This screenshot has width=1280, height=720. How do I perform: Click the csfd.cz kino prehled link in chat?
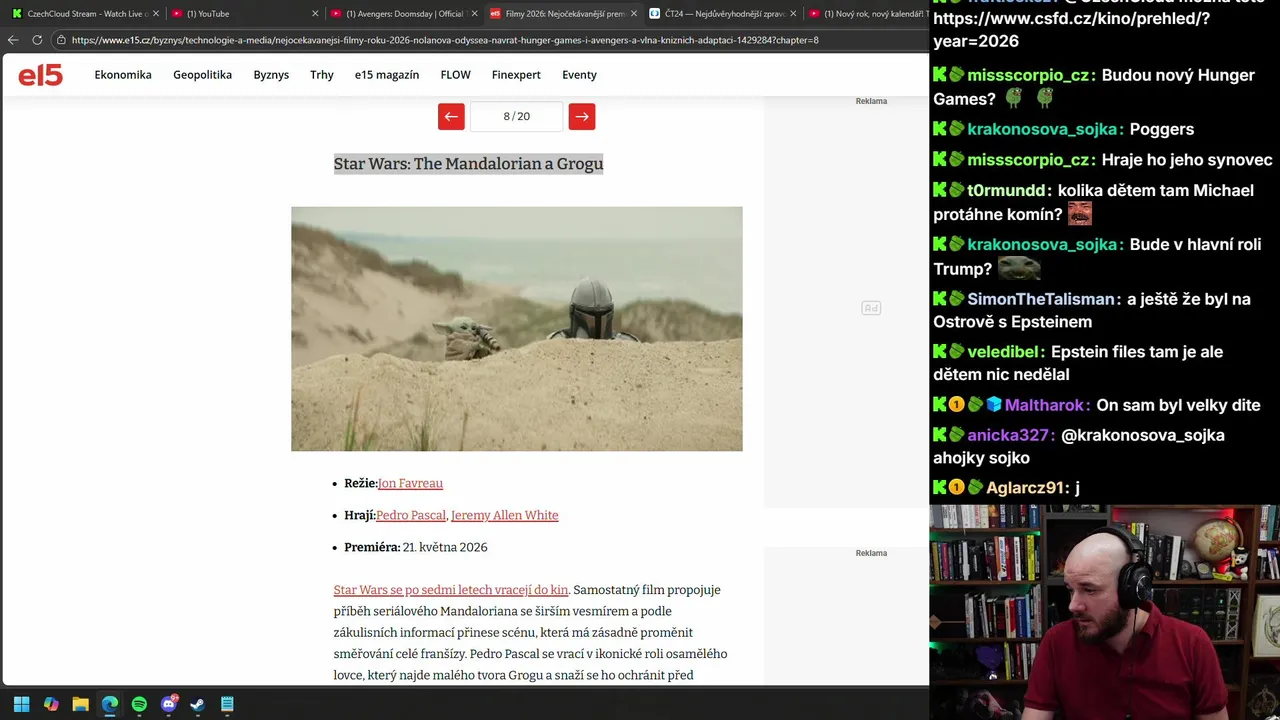tap(1071, 29)
